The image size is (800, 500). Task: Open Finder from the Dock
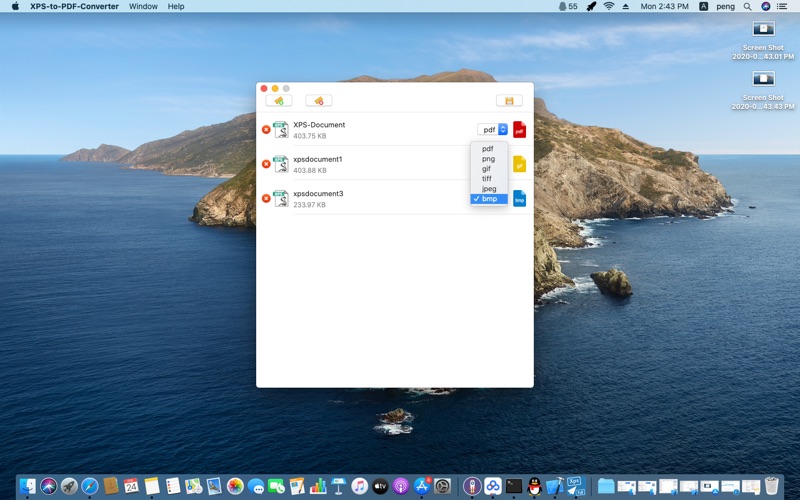pos(28,486)
